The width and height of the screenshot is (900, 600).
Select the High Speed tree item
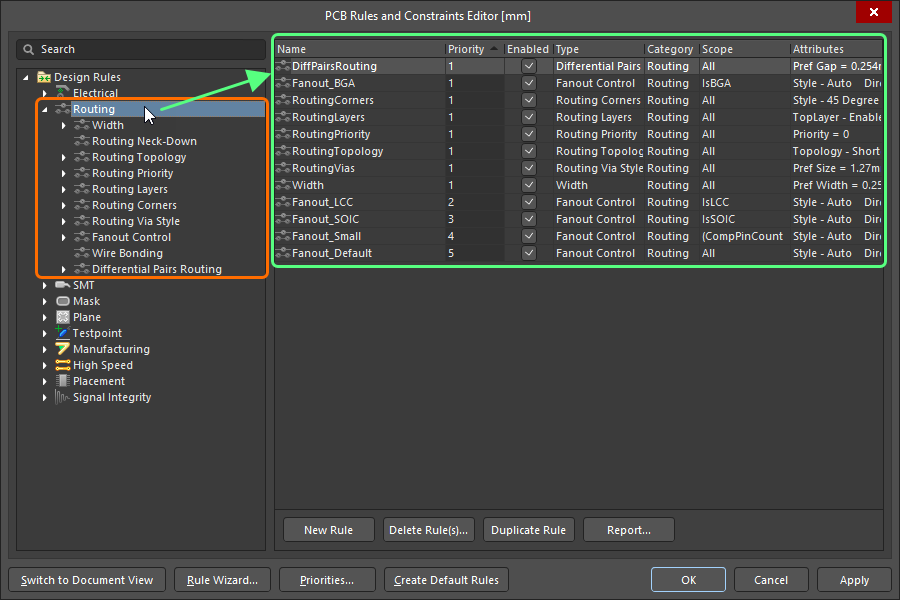[103, 365]
